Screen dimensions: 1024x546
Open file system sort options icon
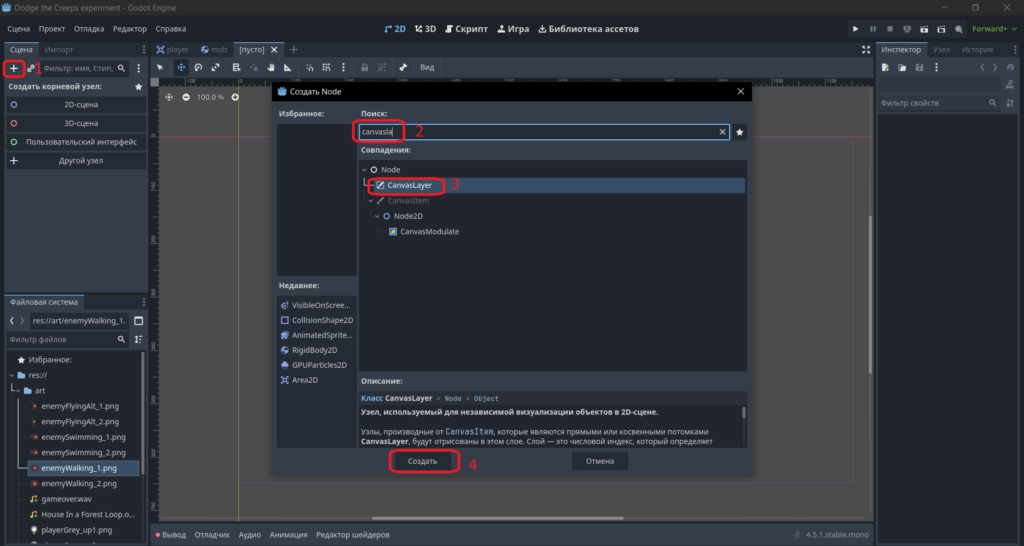(x=138, y=340)
